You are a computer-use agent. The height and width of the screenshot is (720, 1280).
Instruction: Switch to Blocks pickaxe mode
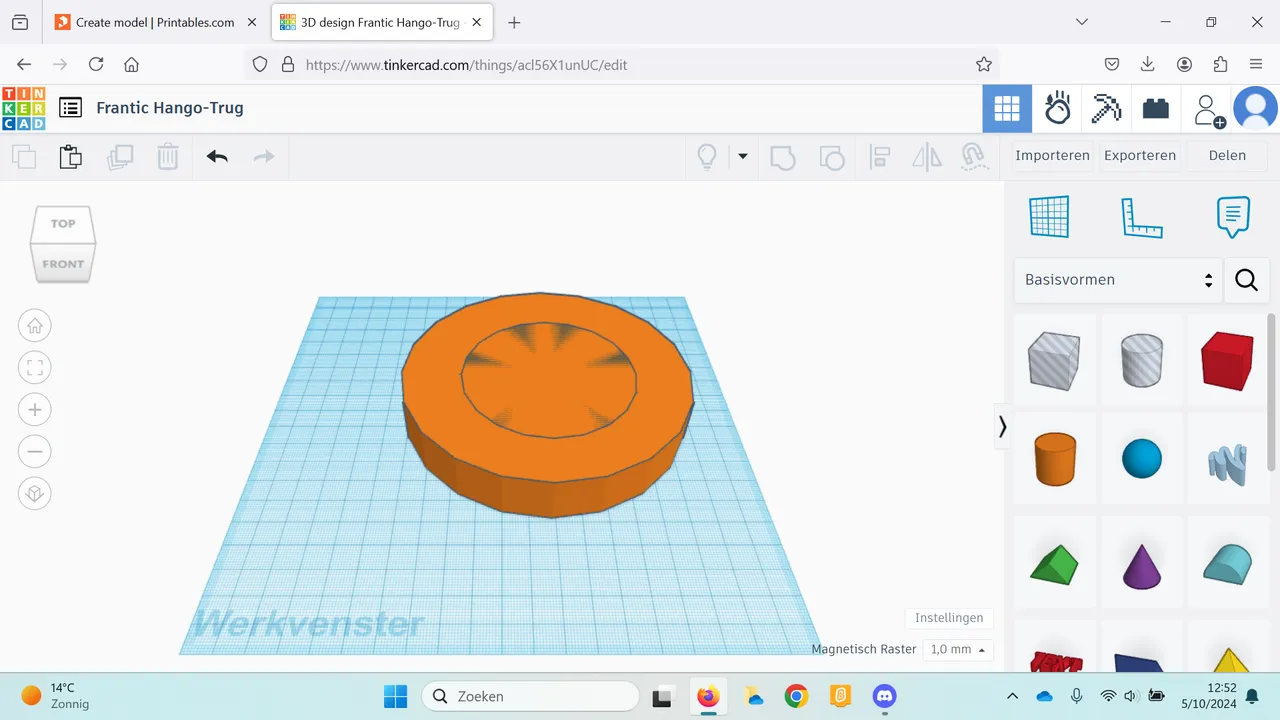[1106, 108]
